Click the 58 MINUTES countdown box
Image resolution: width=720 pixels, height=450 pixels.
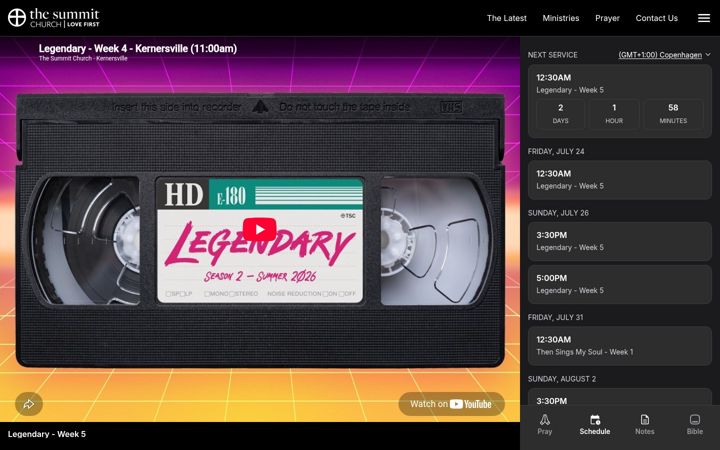pos(673,113)
